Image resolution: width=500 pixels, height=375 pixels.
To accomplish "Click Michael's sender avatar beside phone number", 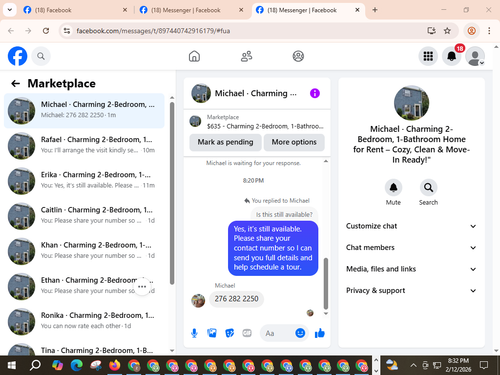I will click(198, 301).
